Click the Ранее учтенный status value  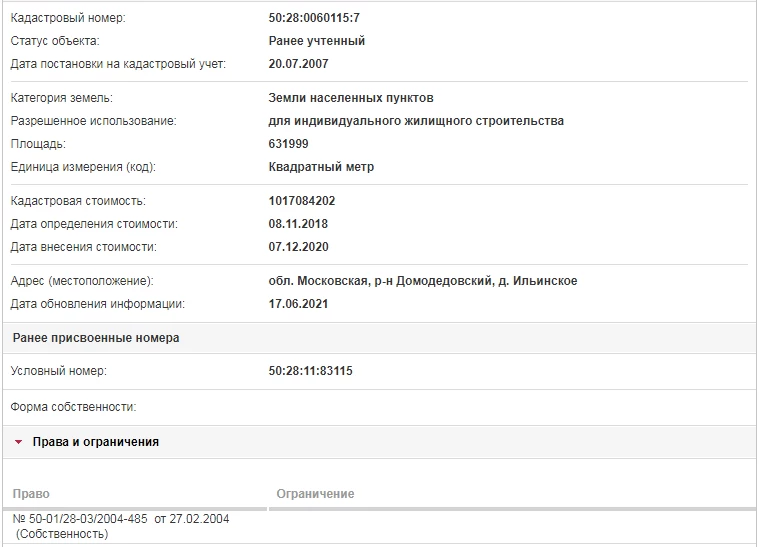pyautogui.click(x=317, y=41)
